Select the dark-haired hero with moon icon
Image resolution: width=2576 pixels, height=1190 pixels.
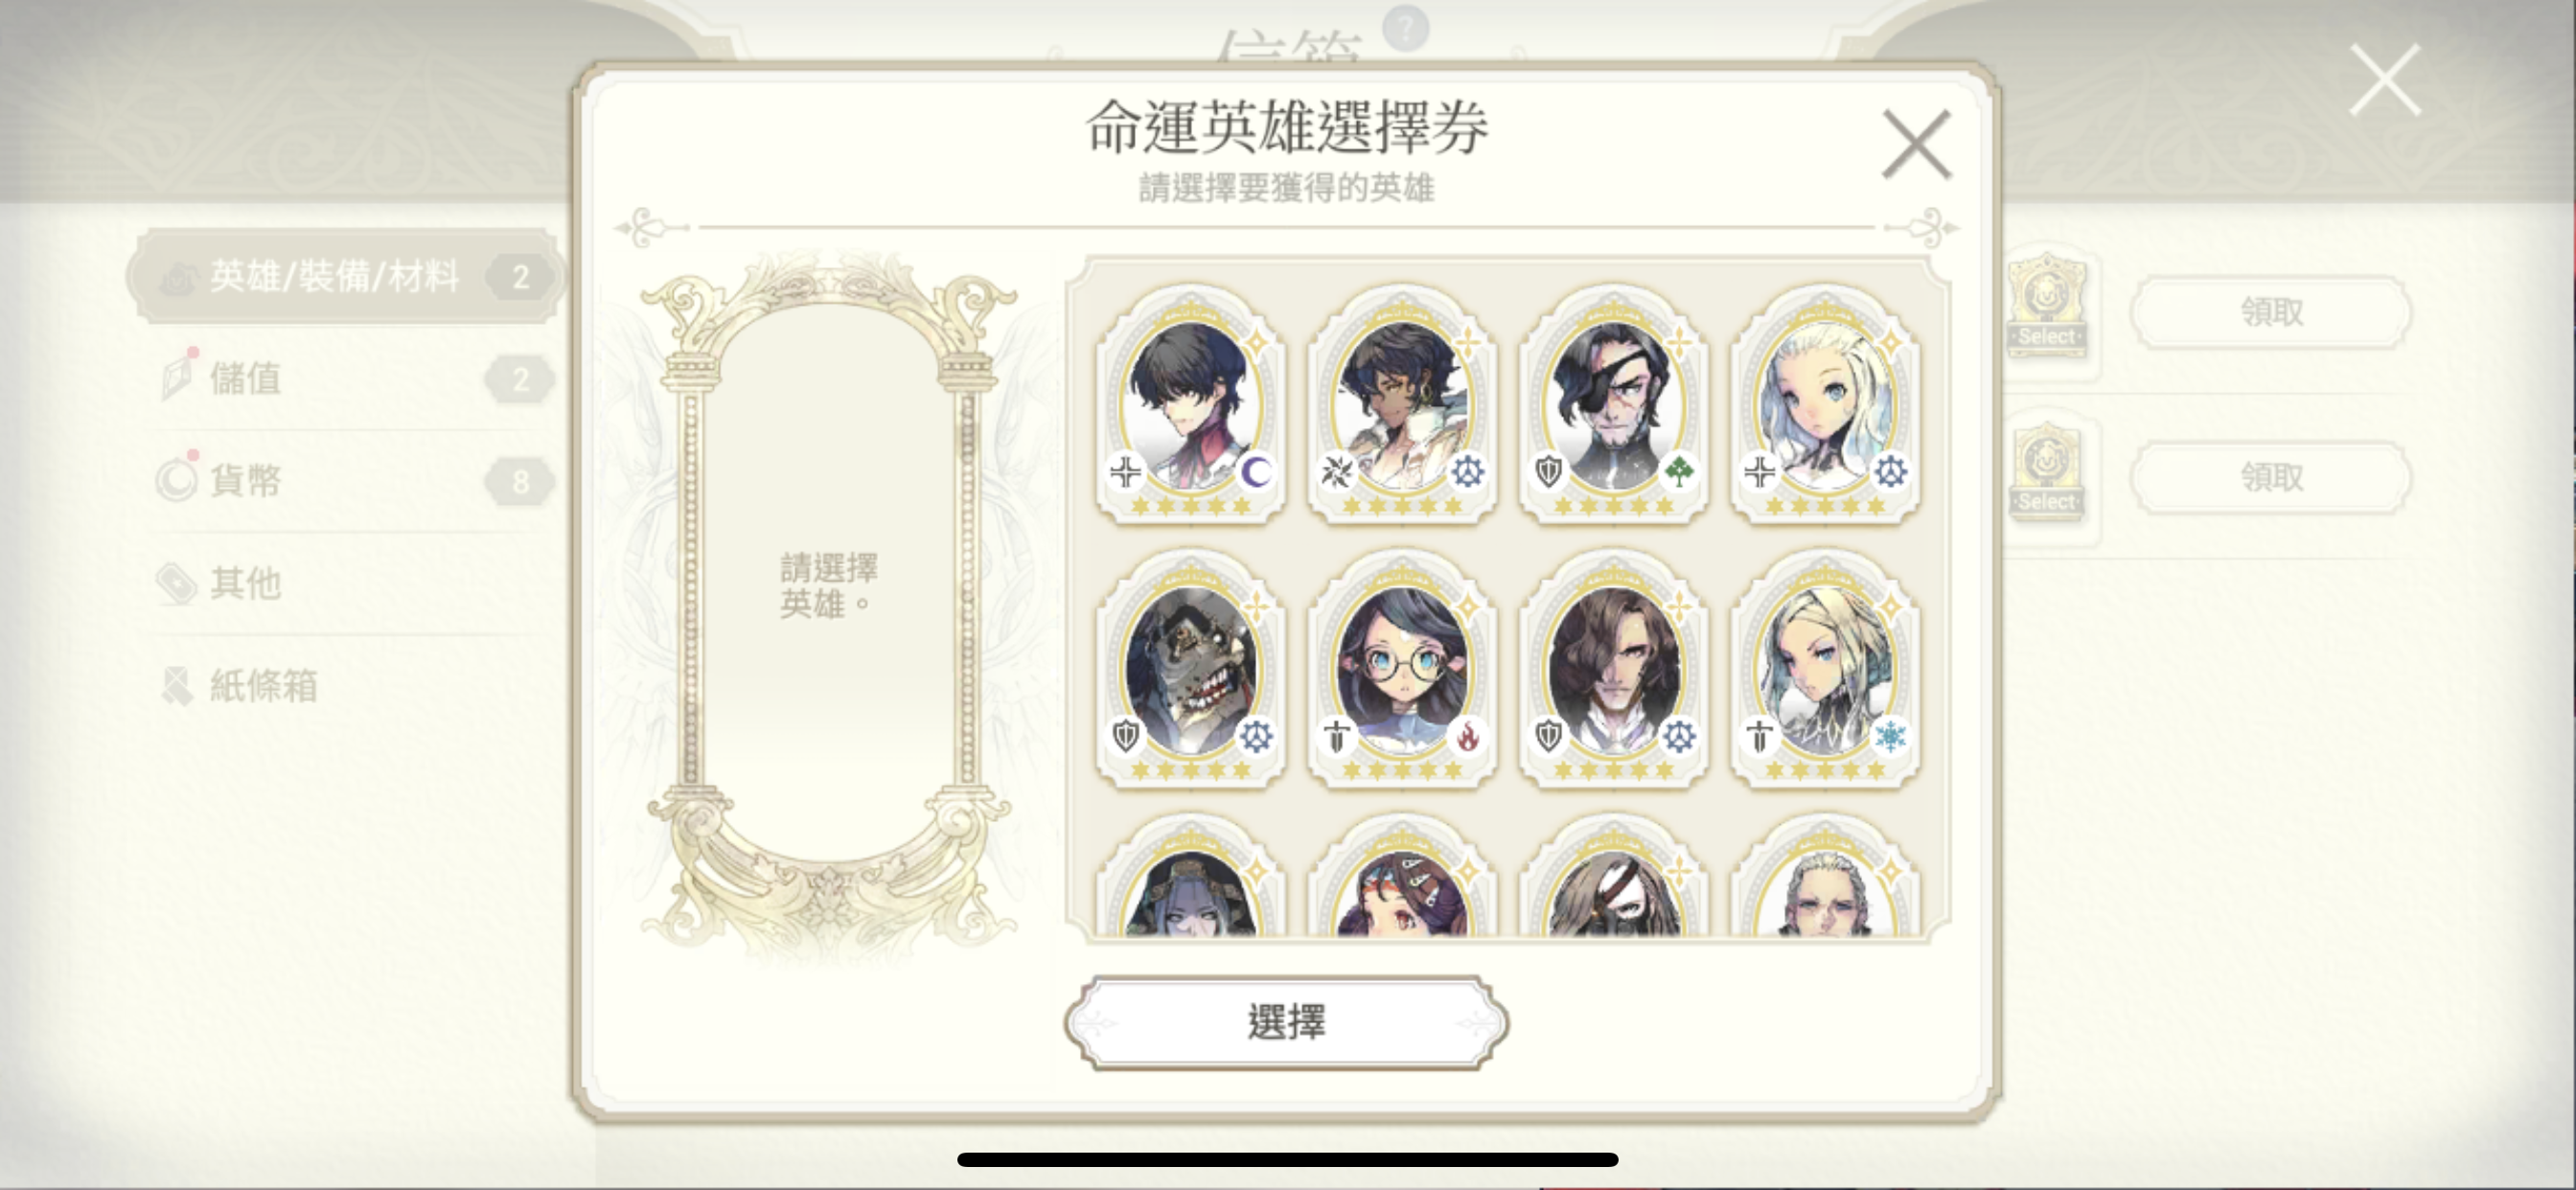[1191, 405]
